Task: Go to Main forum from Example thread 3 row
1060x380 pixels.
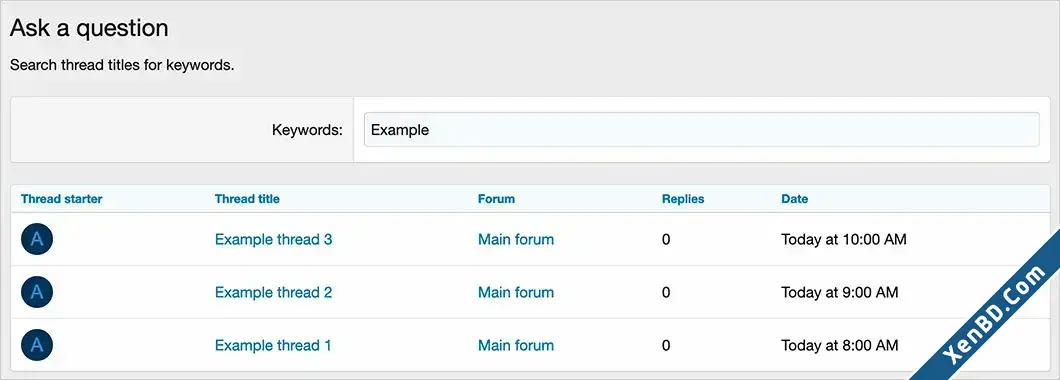Action: pyautogui.click(x=516, y=239)
